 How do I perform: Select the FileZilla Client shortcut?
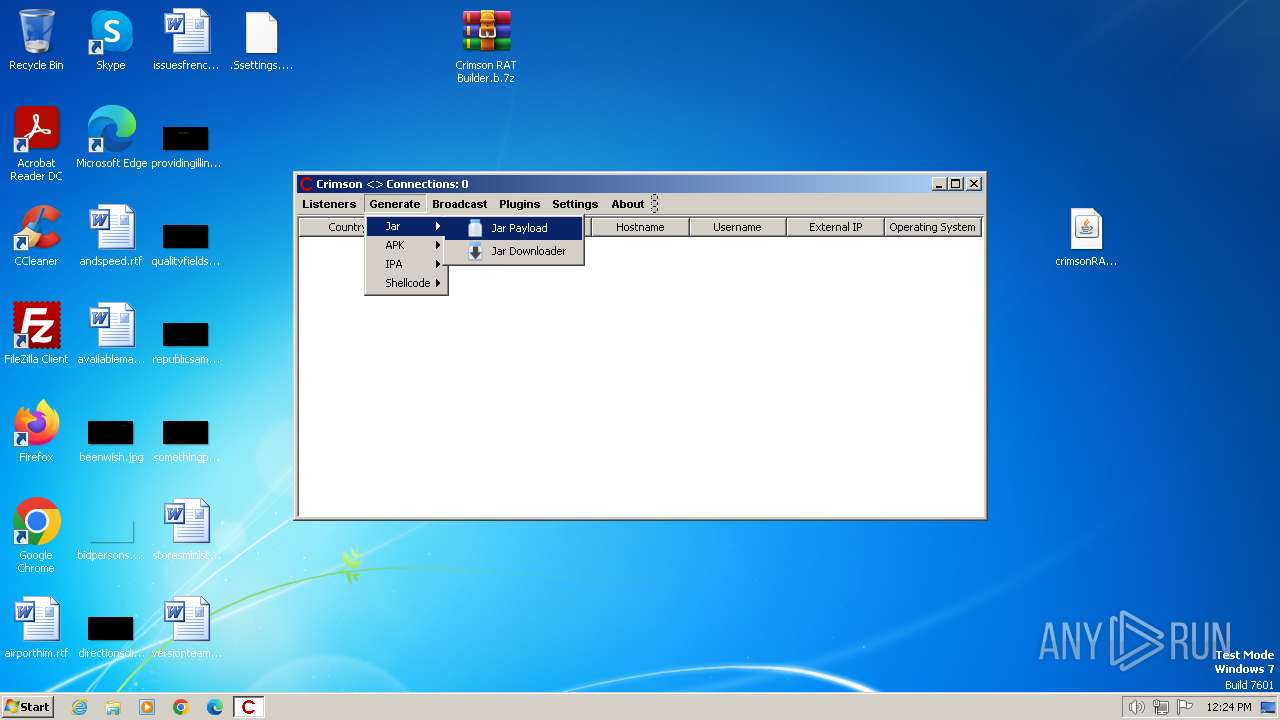point(36,335)
